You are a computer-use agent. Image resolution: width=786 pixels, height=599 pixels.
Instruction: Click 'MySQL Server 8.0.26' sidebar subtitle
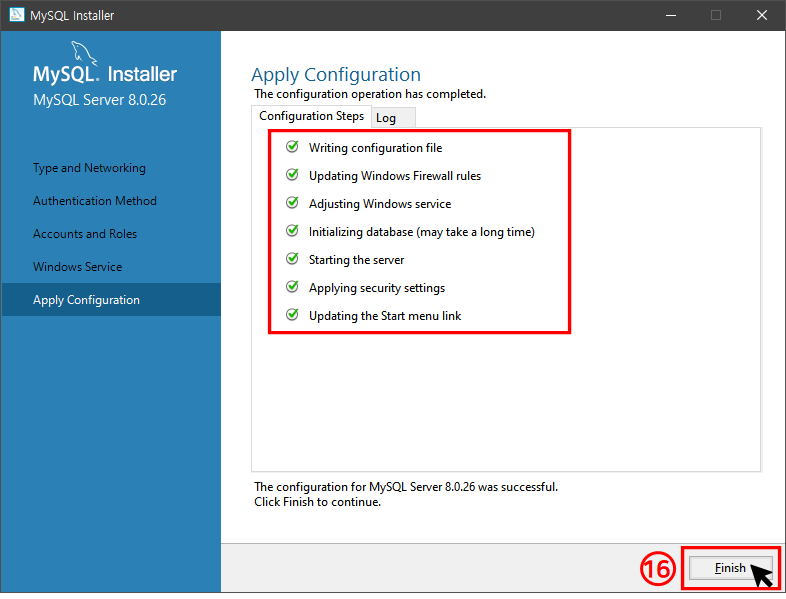tap(99, 100)
